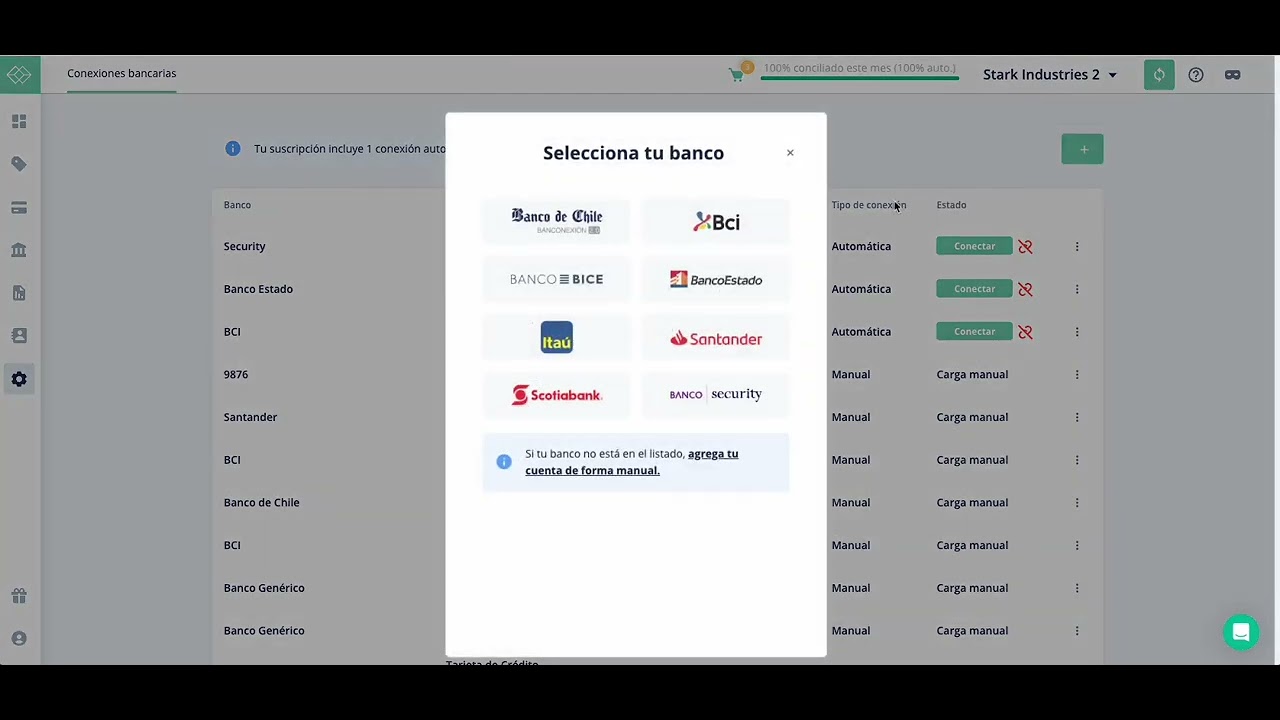Open help question mark icon
The height and width of the screenshot is (720, 1280).
(x=1196, y=75)
